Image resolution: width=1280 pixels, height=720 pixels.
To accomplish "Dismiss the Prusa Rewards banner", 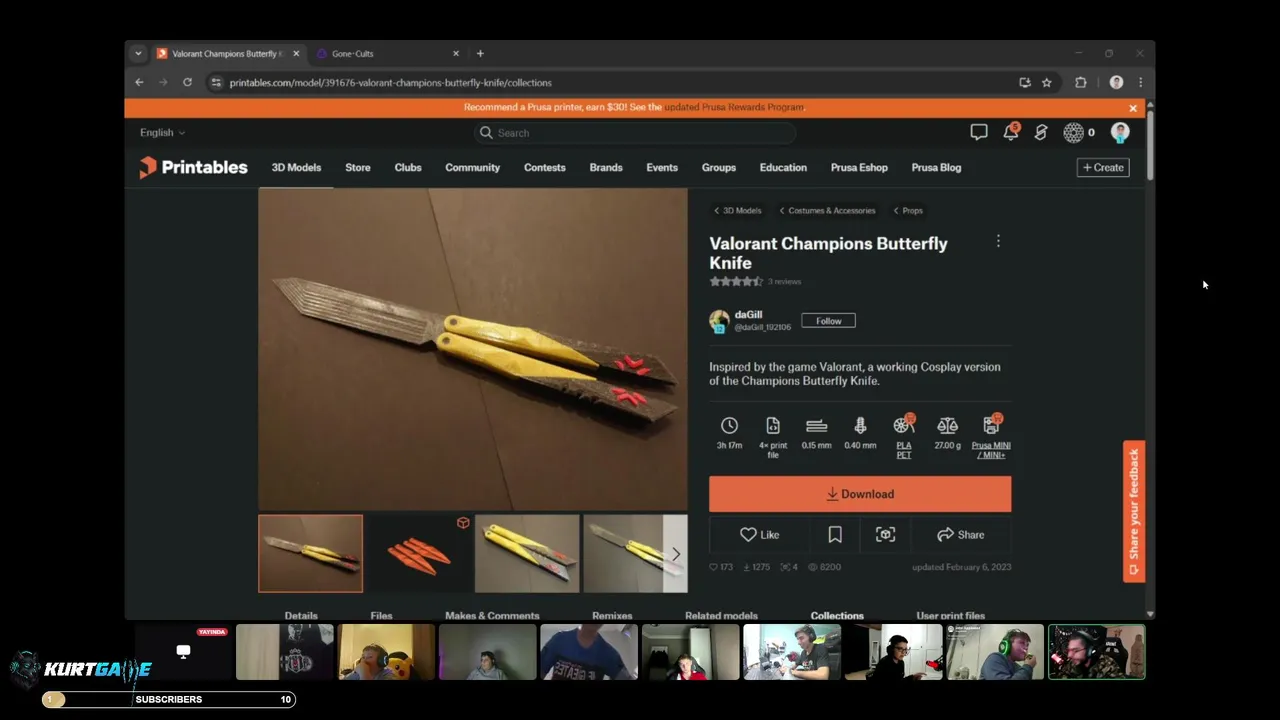I will [1133, 108].
